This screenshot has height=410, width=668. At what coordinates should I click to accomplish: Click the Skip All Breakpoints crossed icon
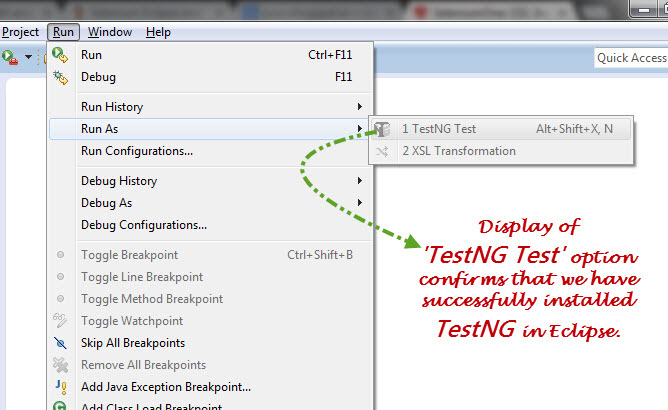click(60, 343)
